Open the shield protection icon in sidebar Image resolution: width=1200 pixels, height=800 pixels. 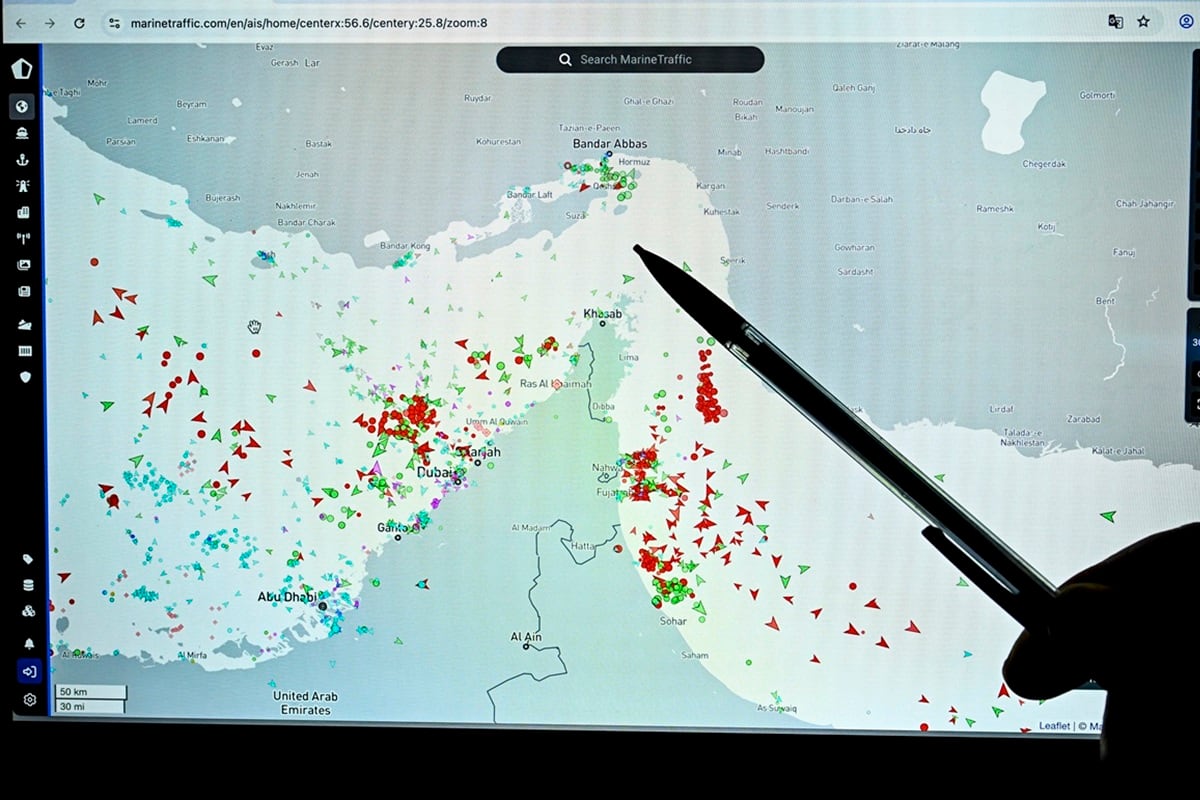(x=24, y=378)
